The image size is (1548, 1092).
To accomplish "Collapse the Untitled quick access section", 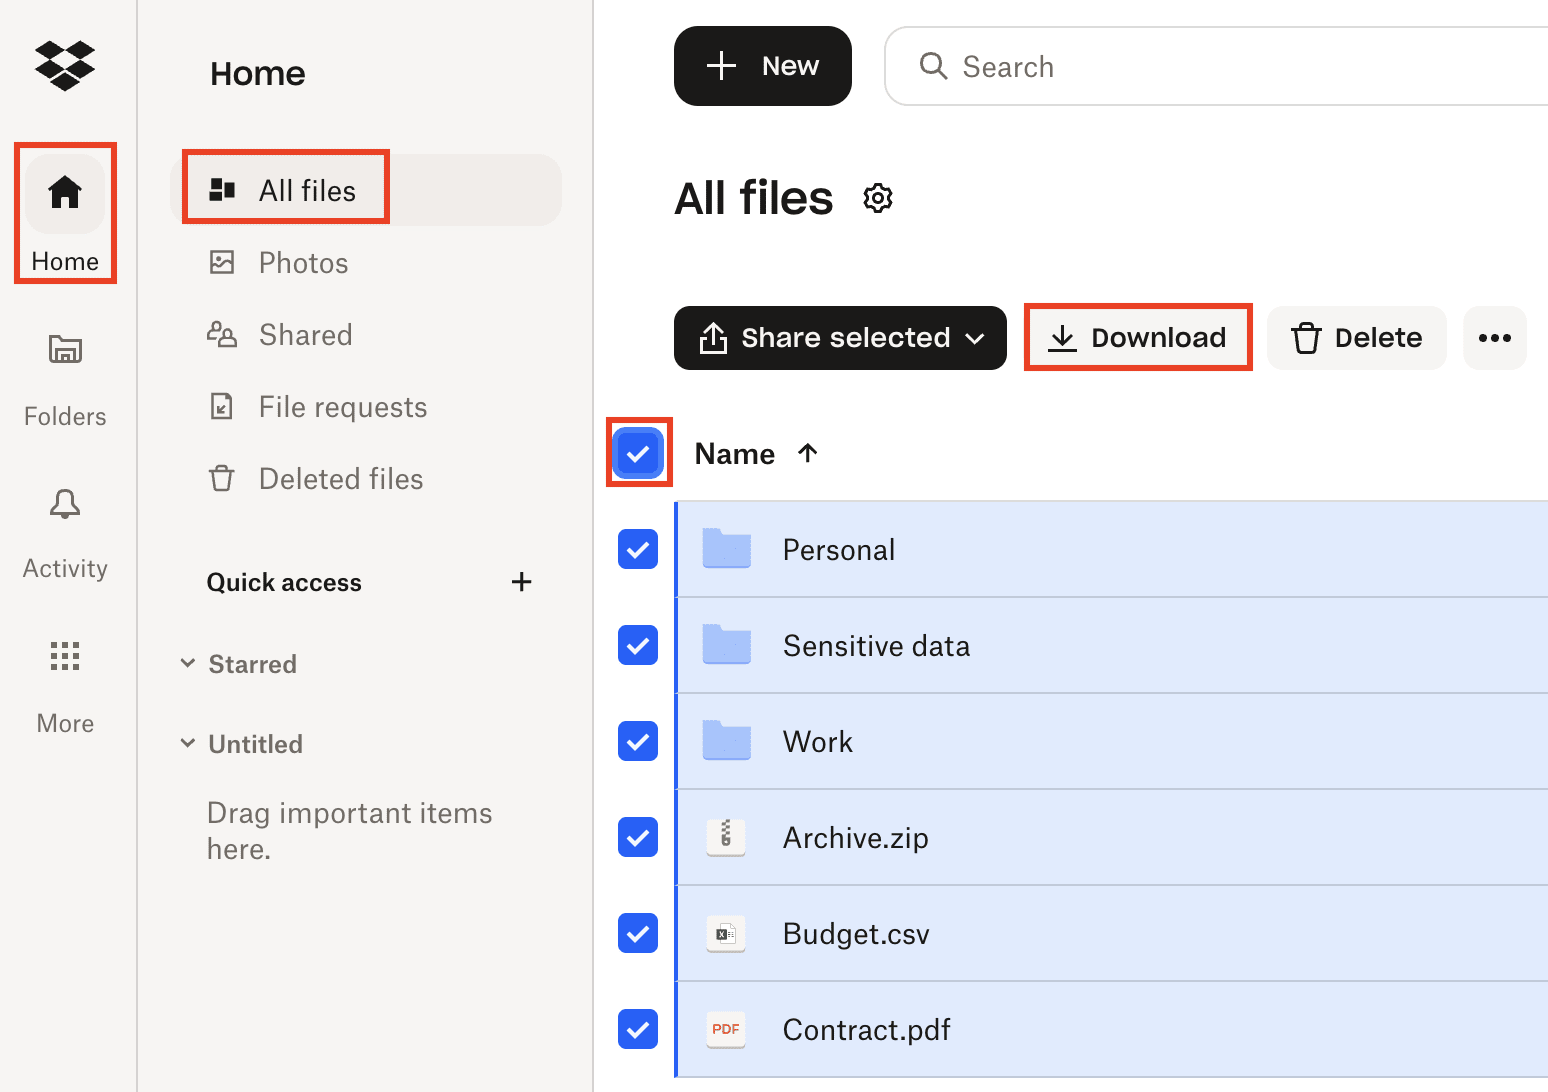I will coord(188,743).
